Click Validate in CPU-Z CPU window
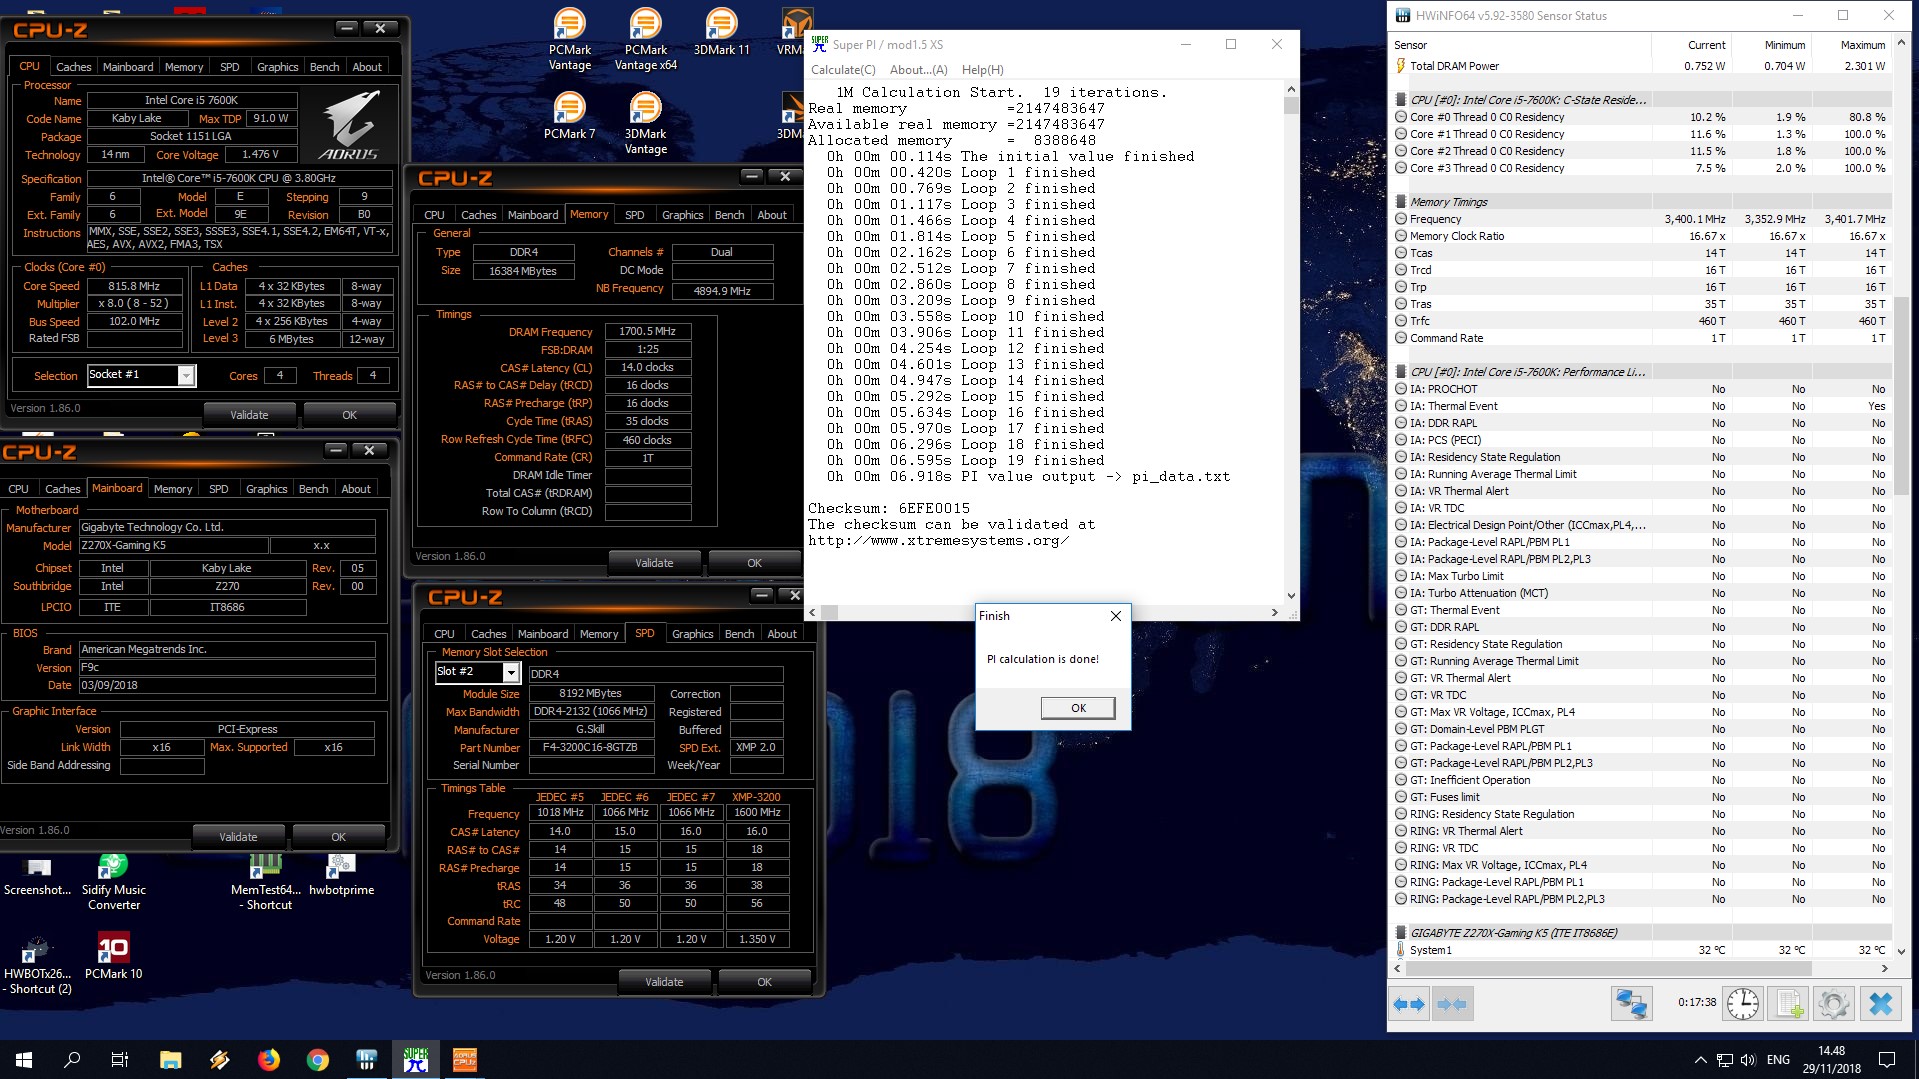The width and height of the screenshot is (1919, 1079). [249, 415]
